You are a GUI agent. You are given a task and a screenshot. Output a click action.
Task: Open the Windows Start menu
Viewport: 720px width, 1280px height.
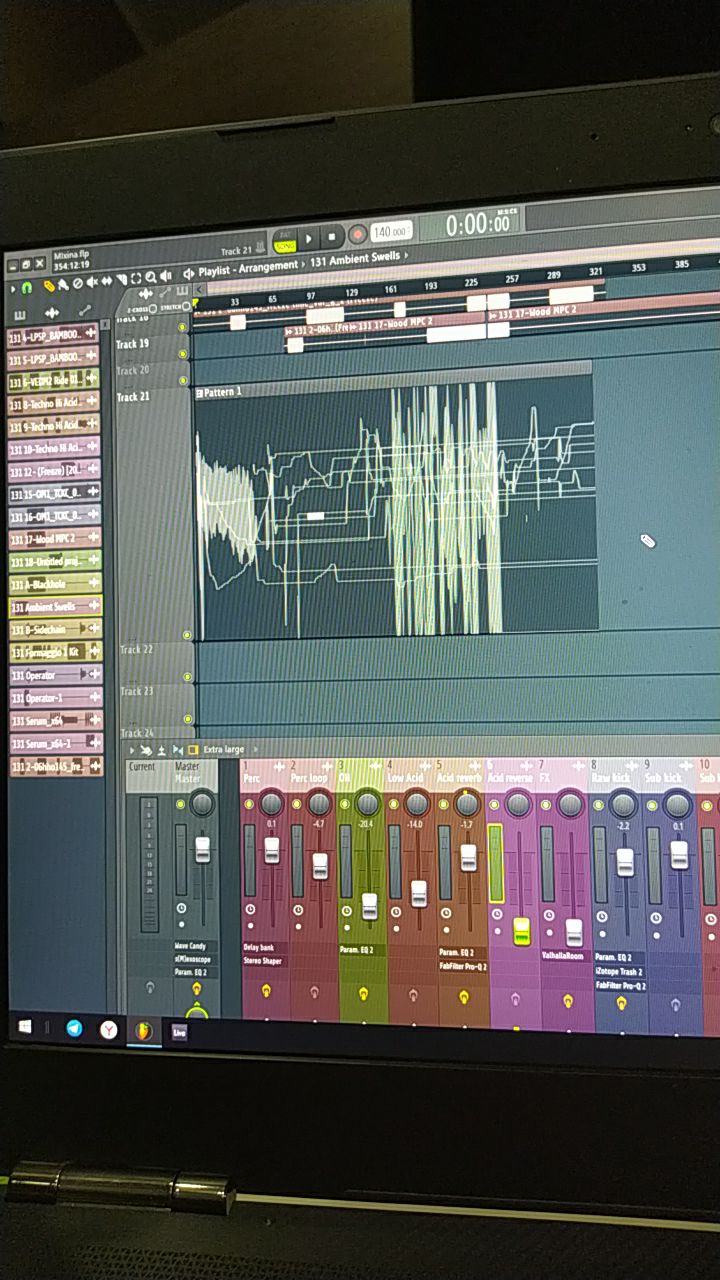click(x=26, y=1027)
